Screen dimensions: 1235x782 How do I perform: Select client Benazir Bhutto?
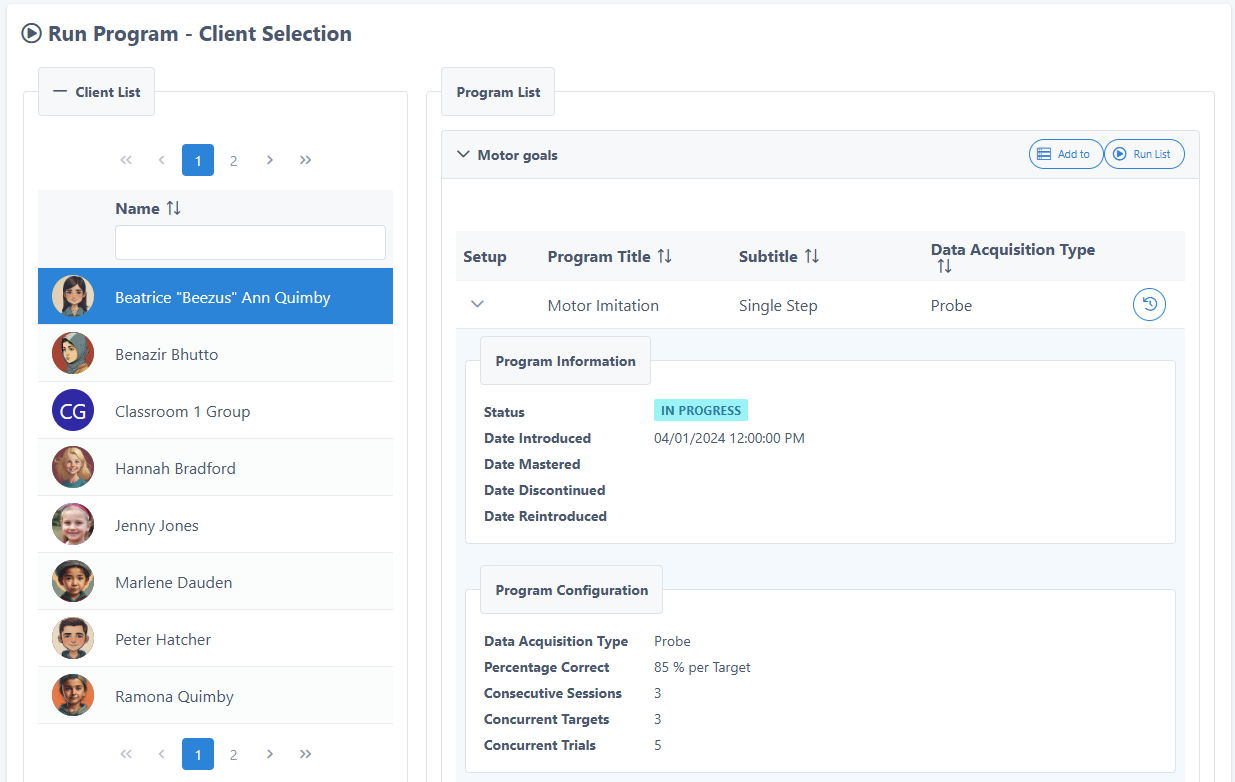tap(215, 354)
